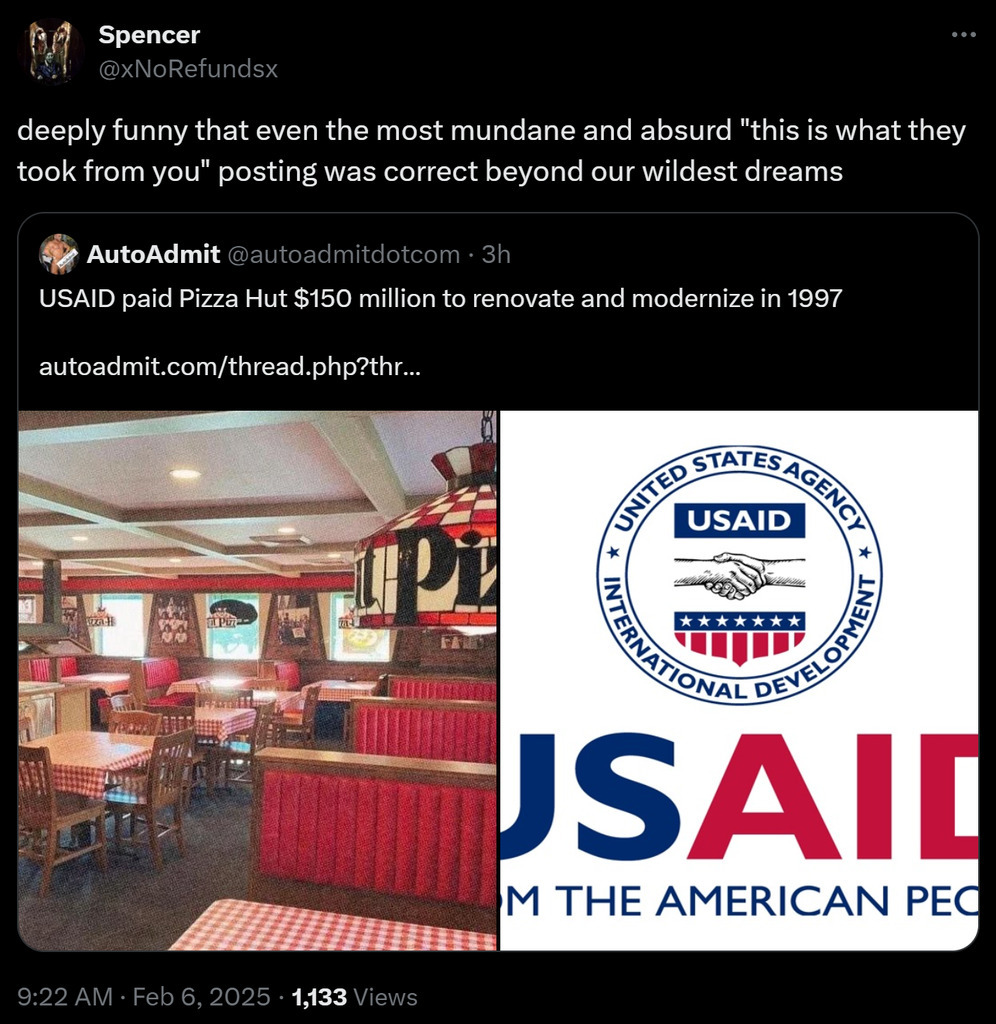Click AutoAdmit's profile picture in quoted tweet

tap(59, 254)
